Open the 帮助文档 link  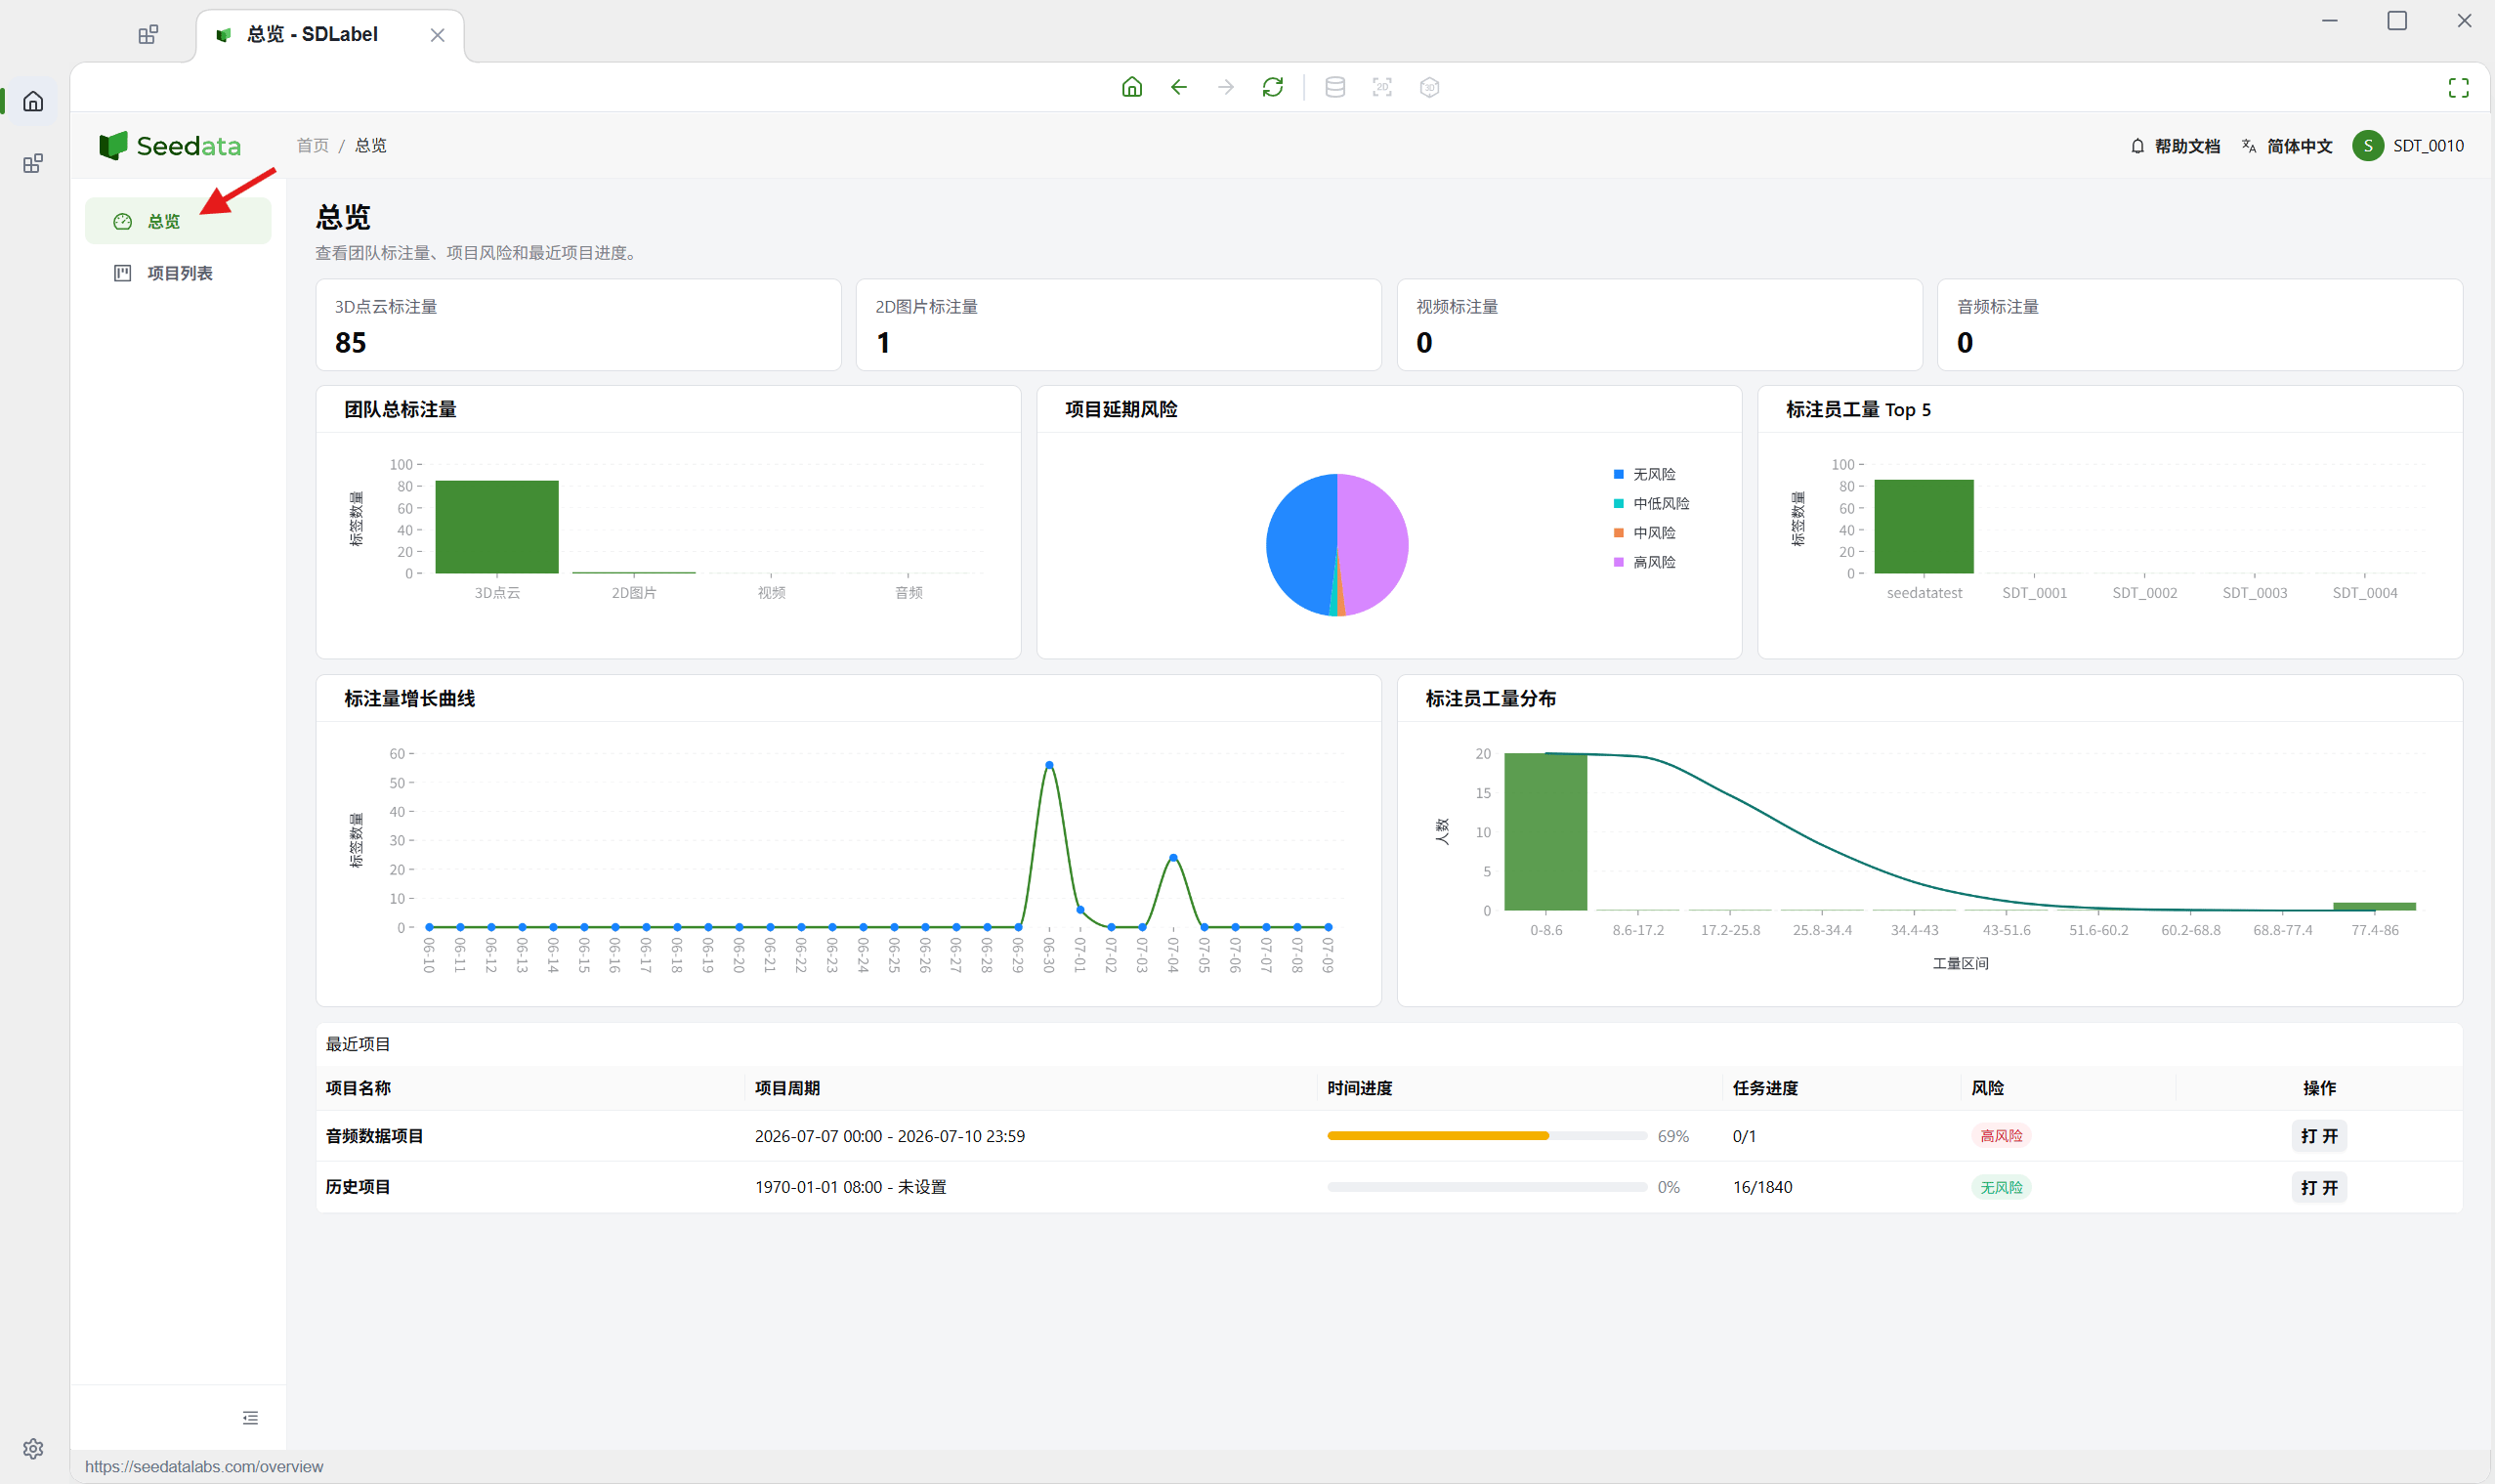(2175, 146)
